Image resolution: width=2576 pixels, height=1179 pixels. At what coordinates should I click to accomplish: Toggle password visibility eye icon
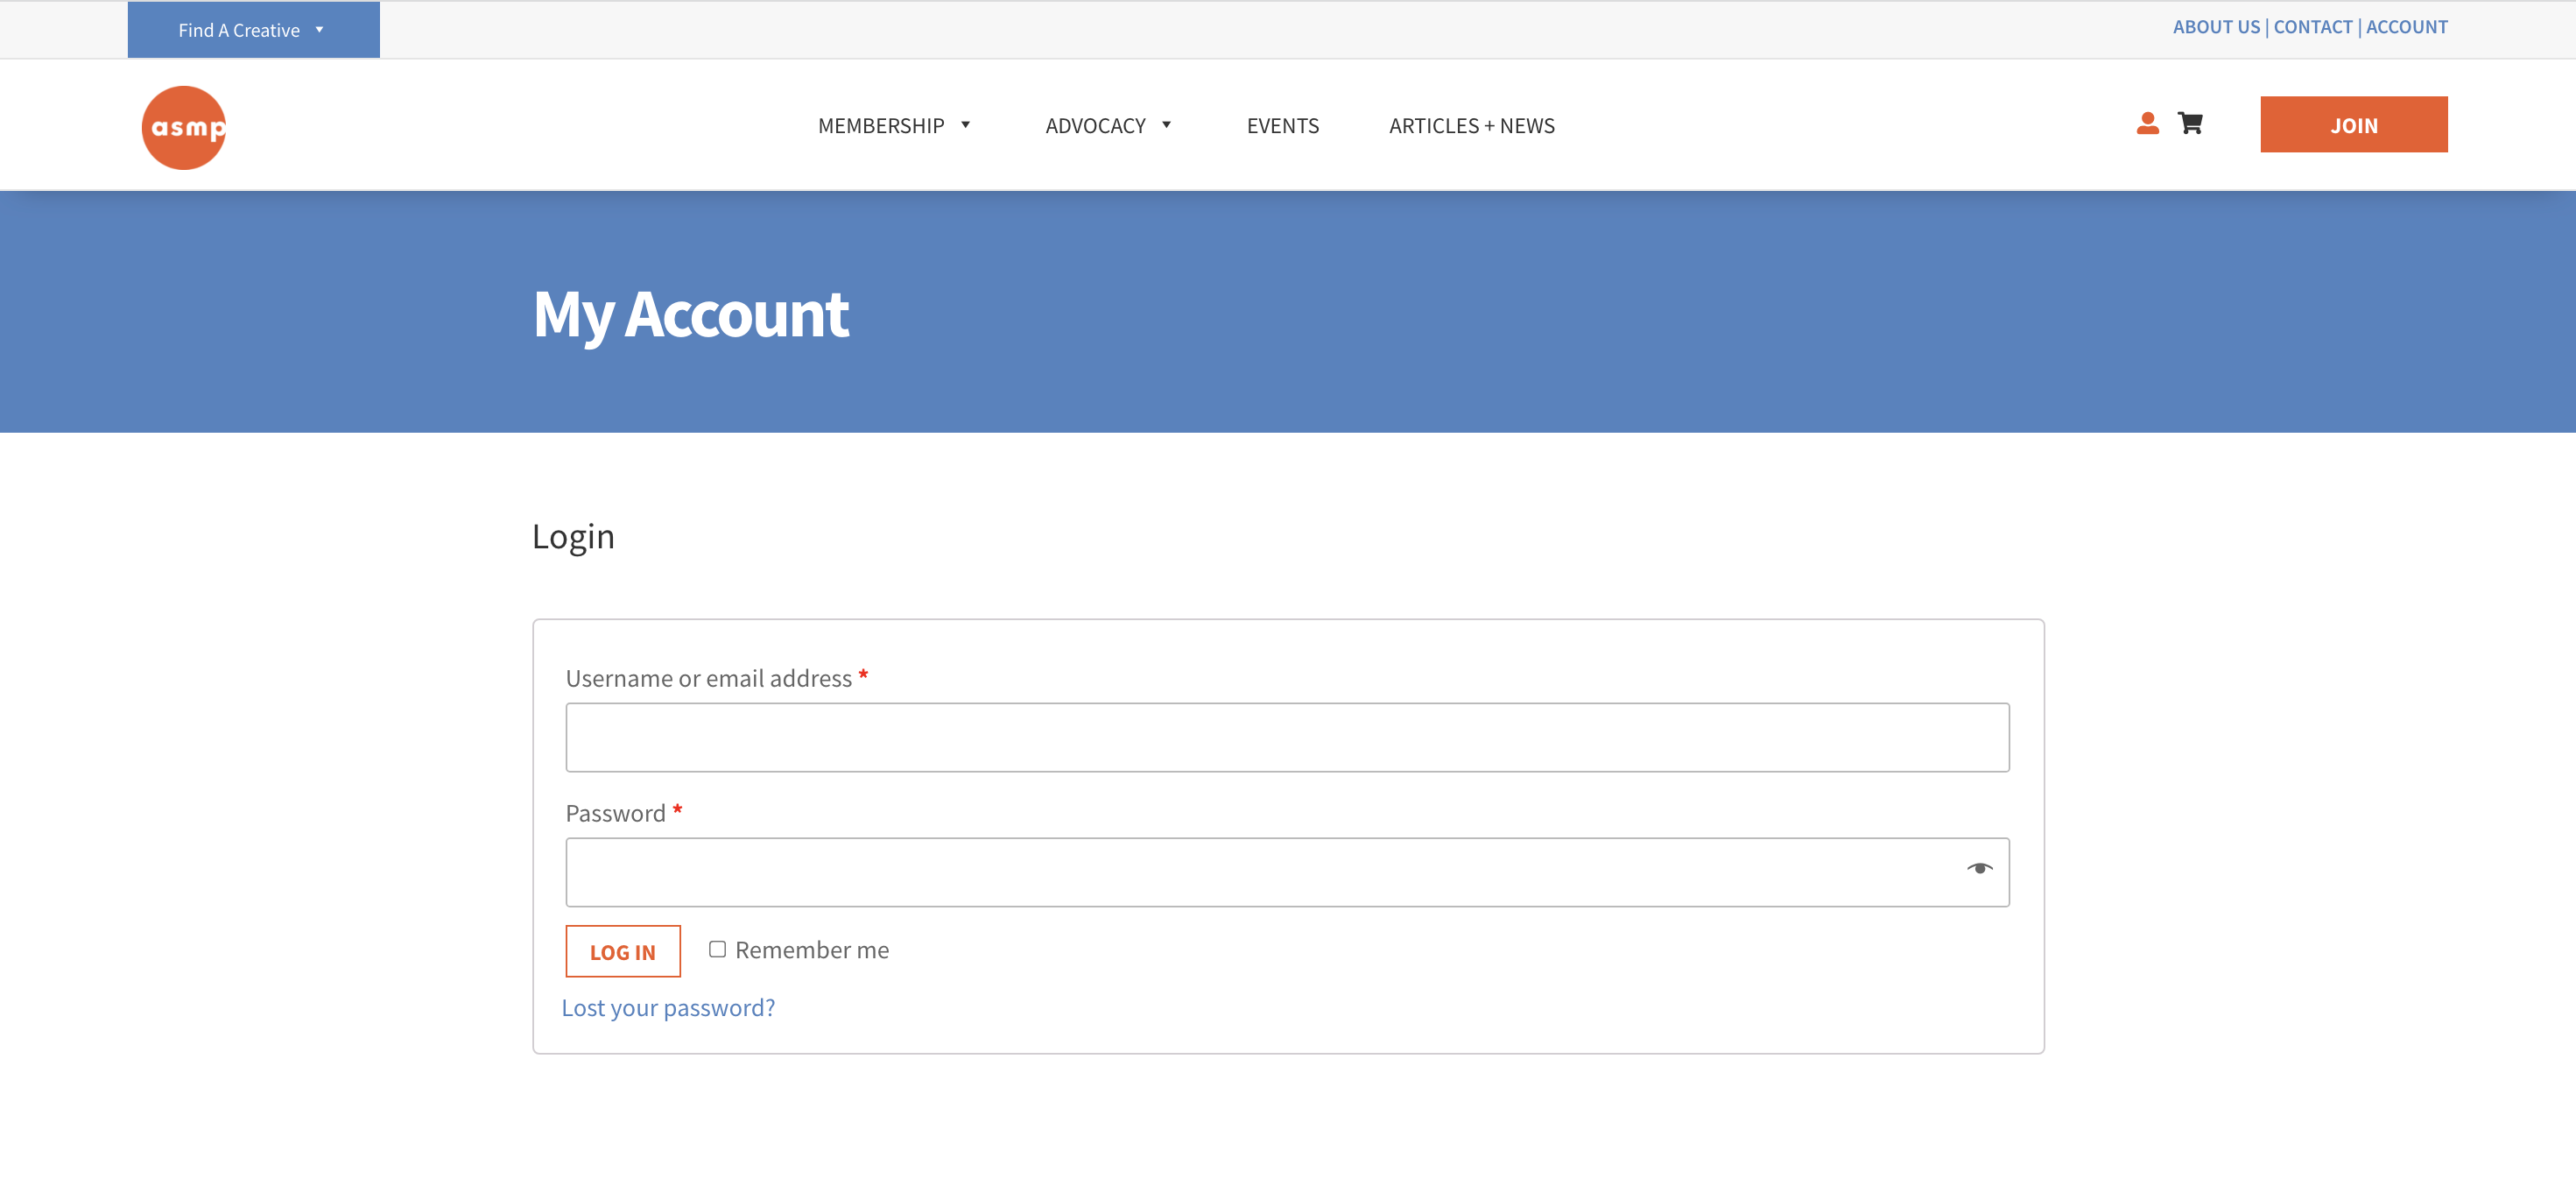click(1979, 868)
